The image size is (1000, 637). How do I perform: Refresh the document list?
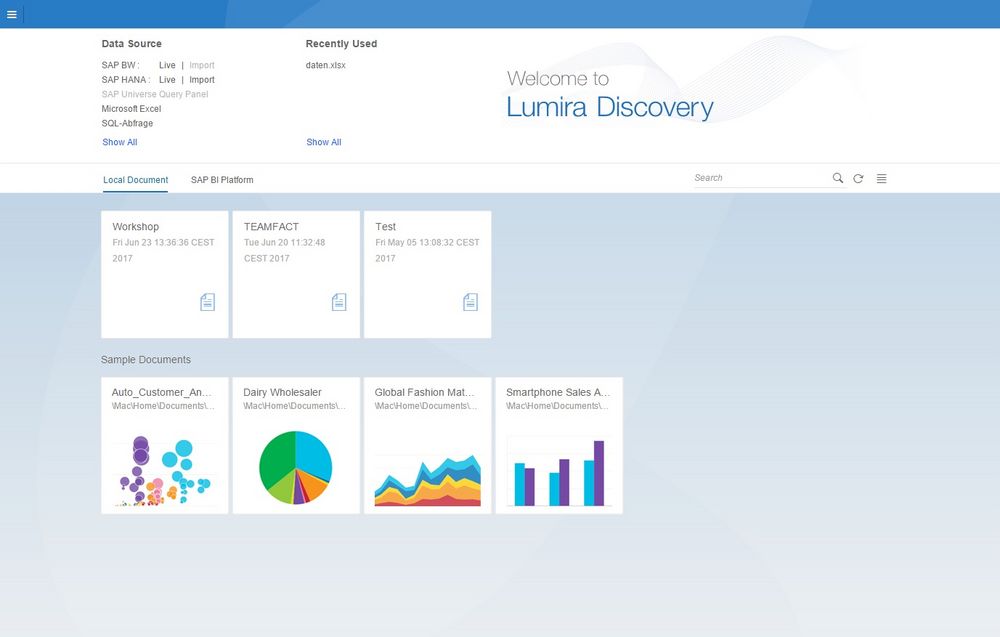pos(858,179)
